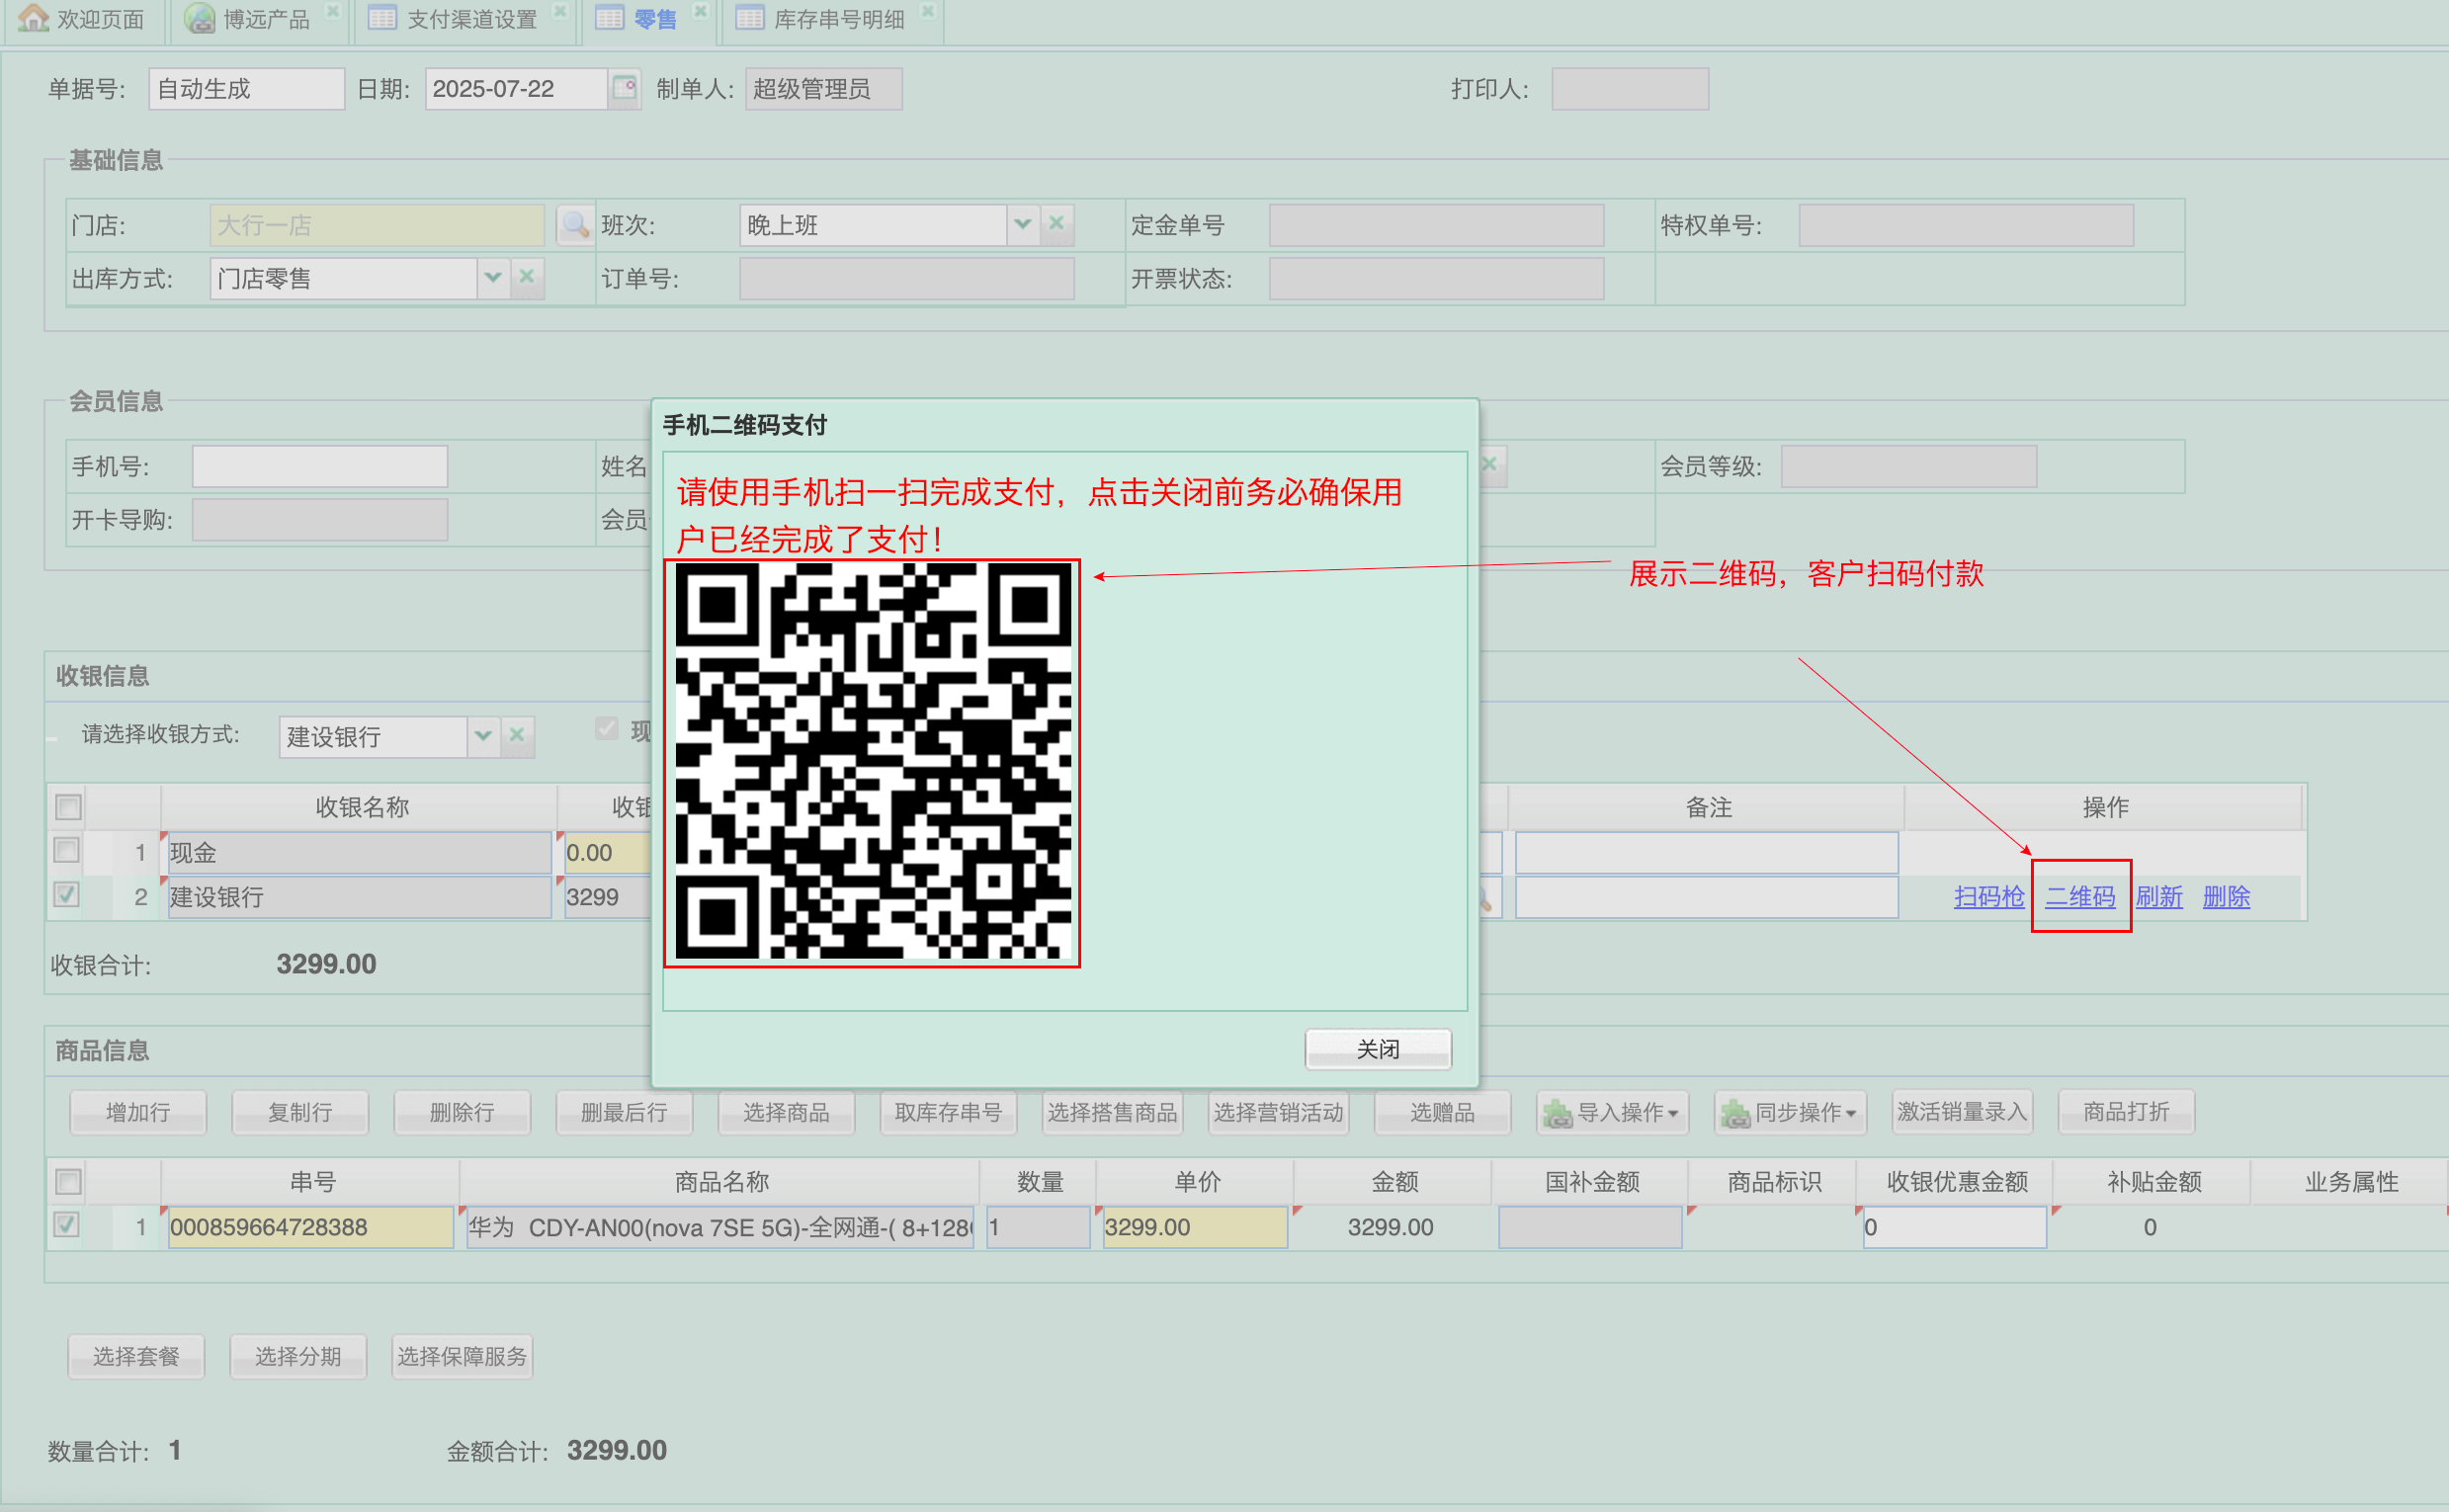The width and height of the screenshot is (2449, 1512).
Task: Click the 现金 amount field 0.00
Action: tap(608, 853)
